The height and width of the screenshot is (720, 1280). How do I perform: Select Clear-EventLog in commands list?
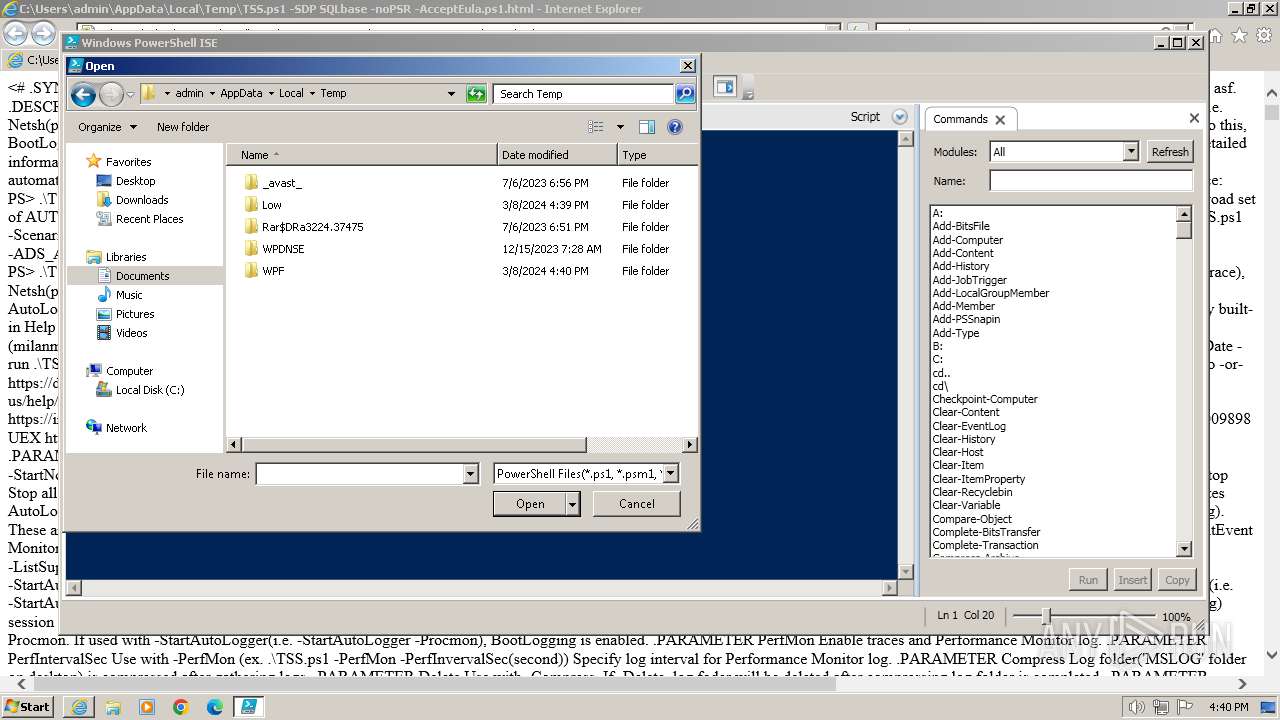point(969,426)
